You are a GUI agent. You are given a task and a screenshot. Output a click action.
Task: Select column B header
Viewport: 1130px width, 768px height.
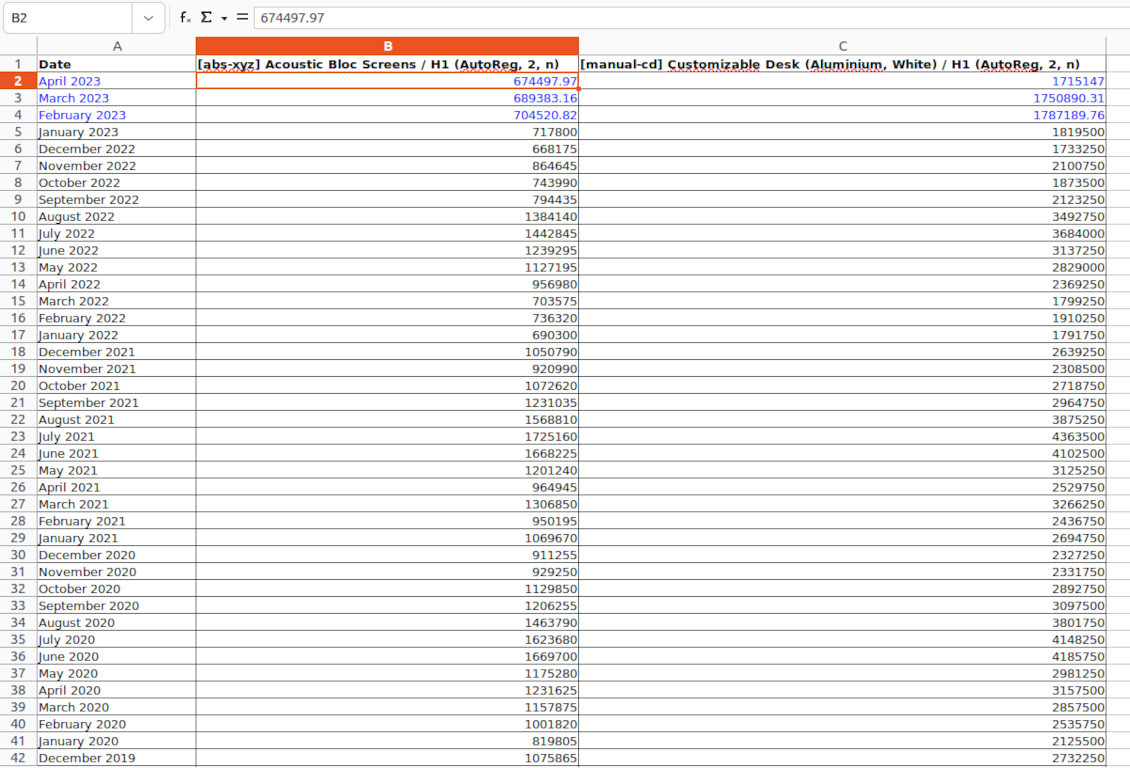coord(388,46)
